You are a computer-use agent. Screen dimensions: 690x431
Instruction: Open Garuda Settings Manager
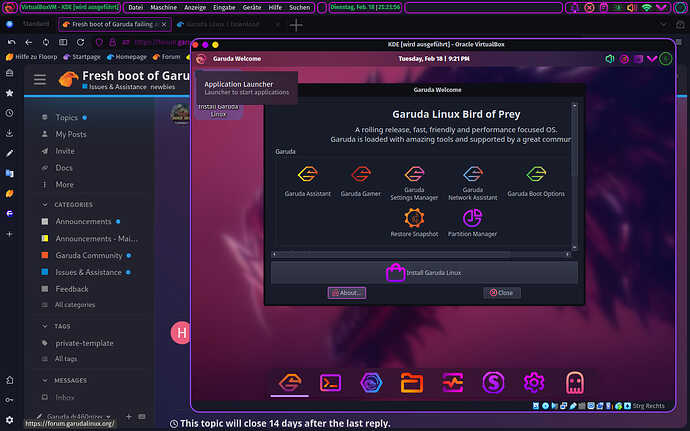[414, 183]
